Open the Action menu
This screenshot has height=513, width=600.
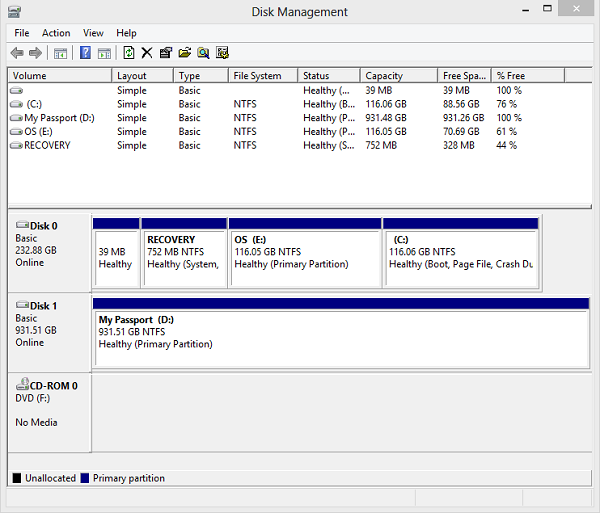click(x=56, y=33)
